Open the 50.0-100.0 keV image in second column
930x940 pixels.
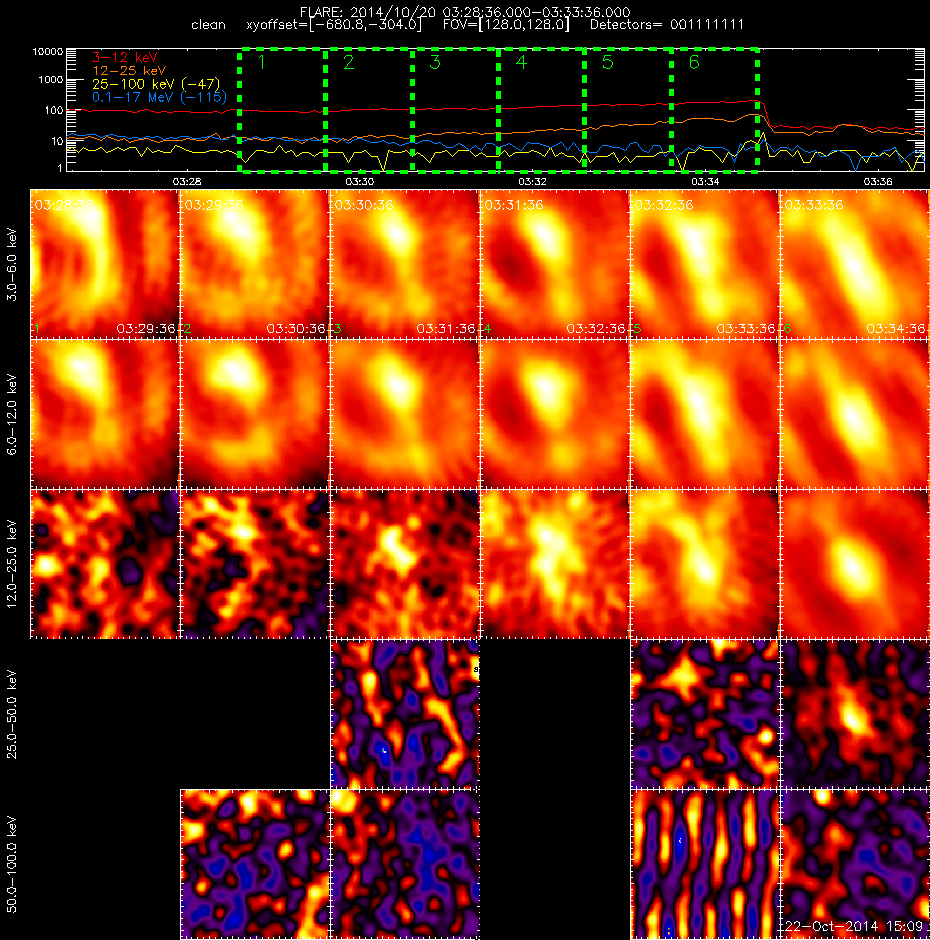255,864
